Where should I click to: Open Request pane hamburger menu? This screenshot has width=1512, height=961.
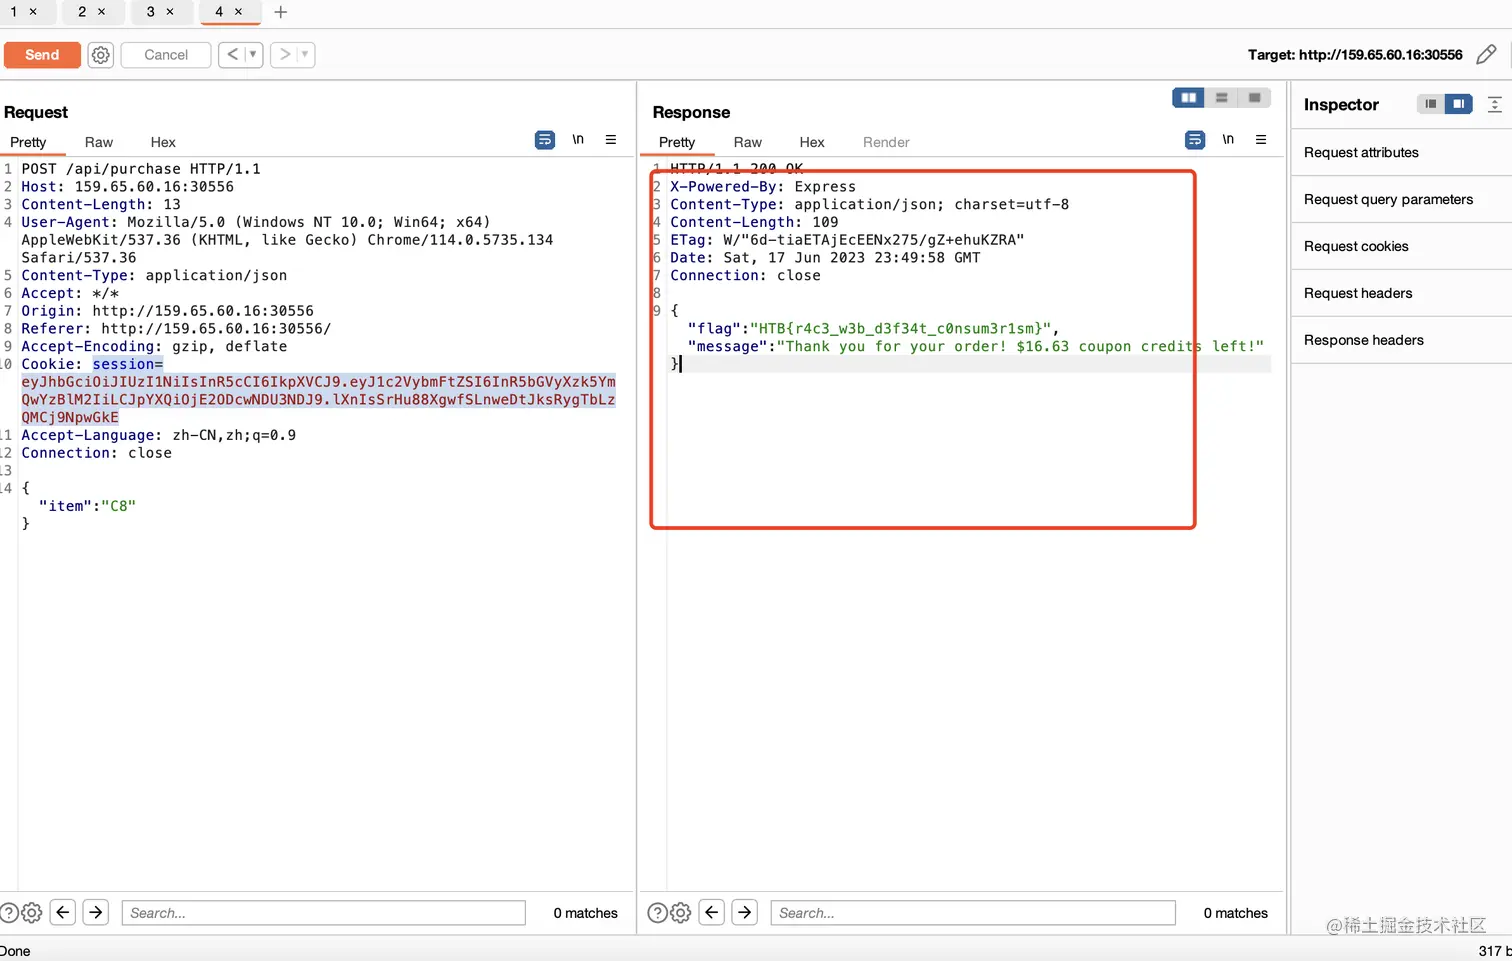(611, 140)
